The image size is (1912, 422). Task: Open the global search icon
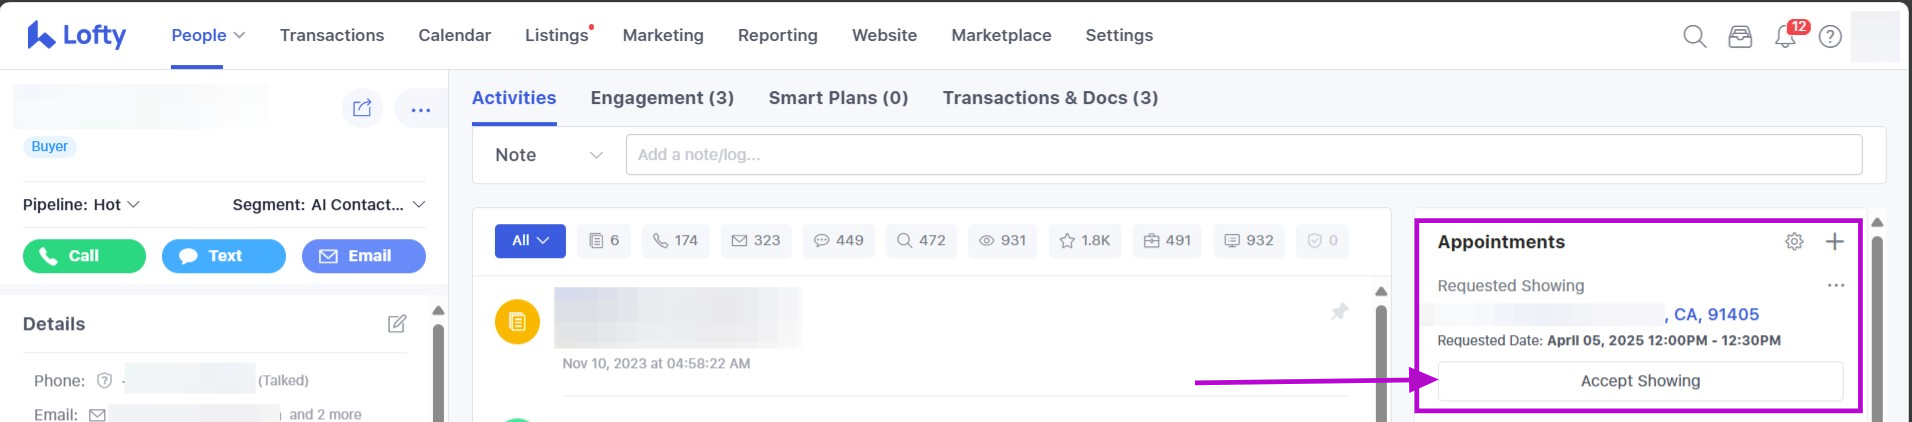[1694, 37]
